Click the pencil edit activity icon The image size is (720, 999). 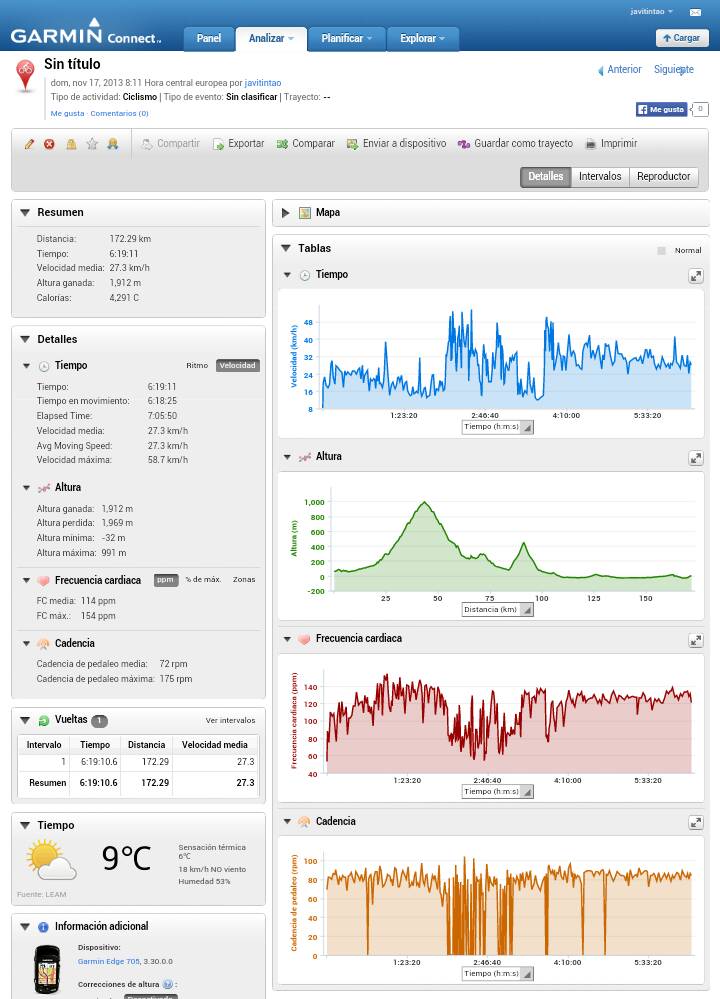pos(30,144)
